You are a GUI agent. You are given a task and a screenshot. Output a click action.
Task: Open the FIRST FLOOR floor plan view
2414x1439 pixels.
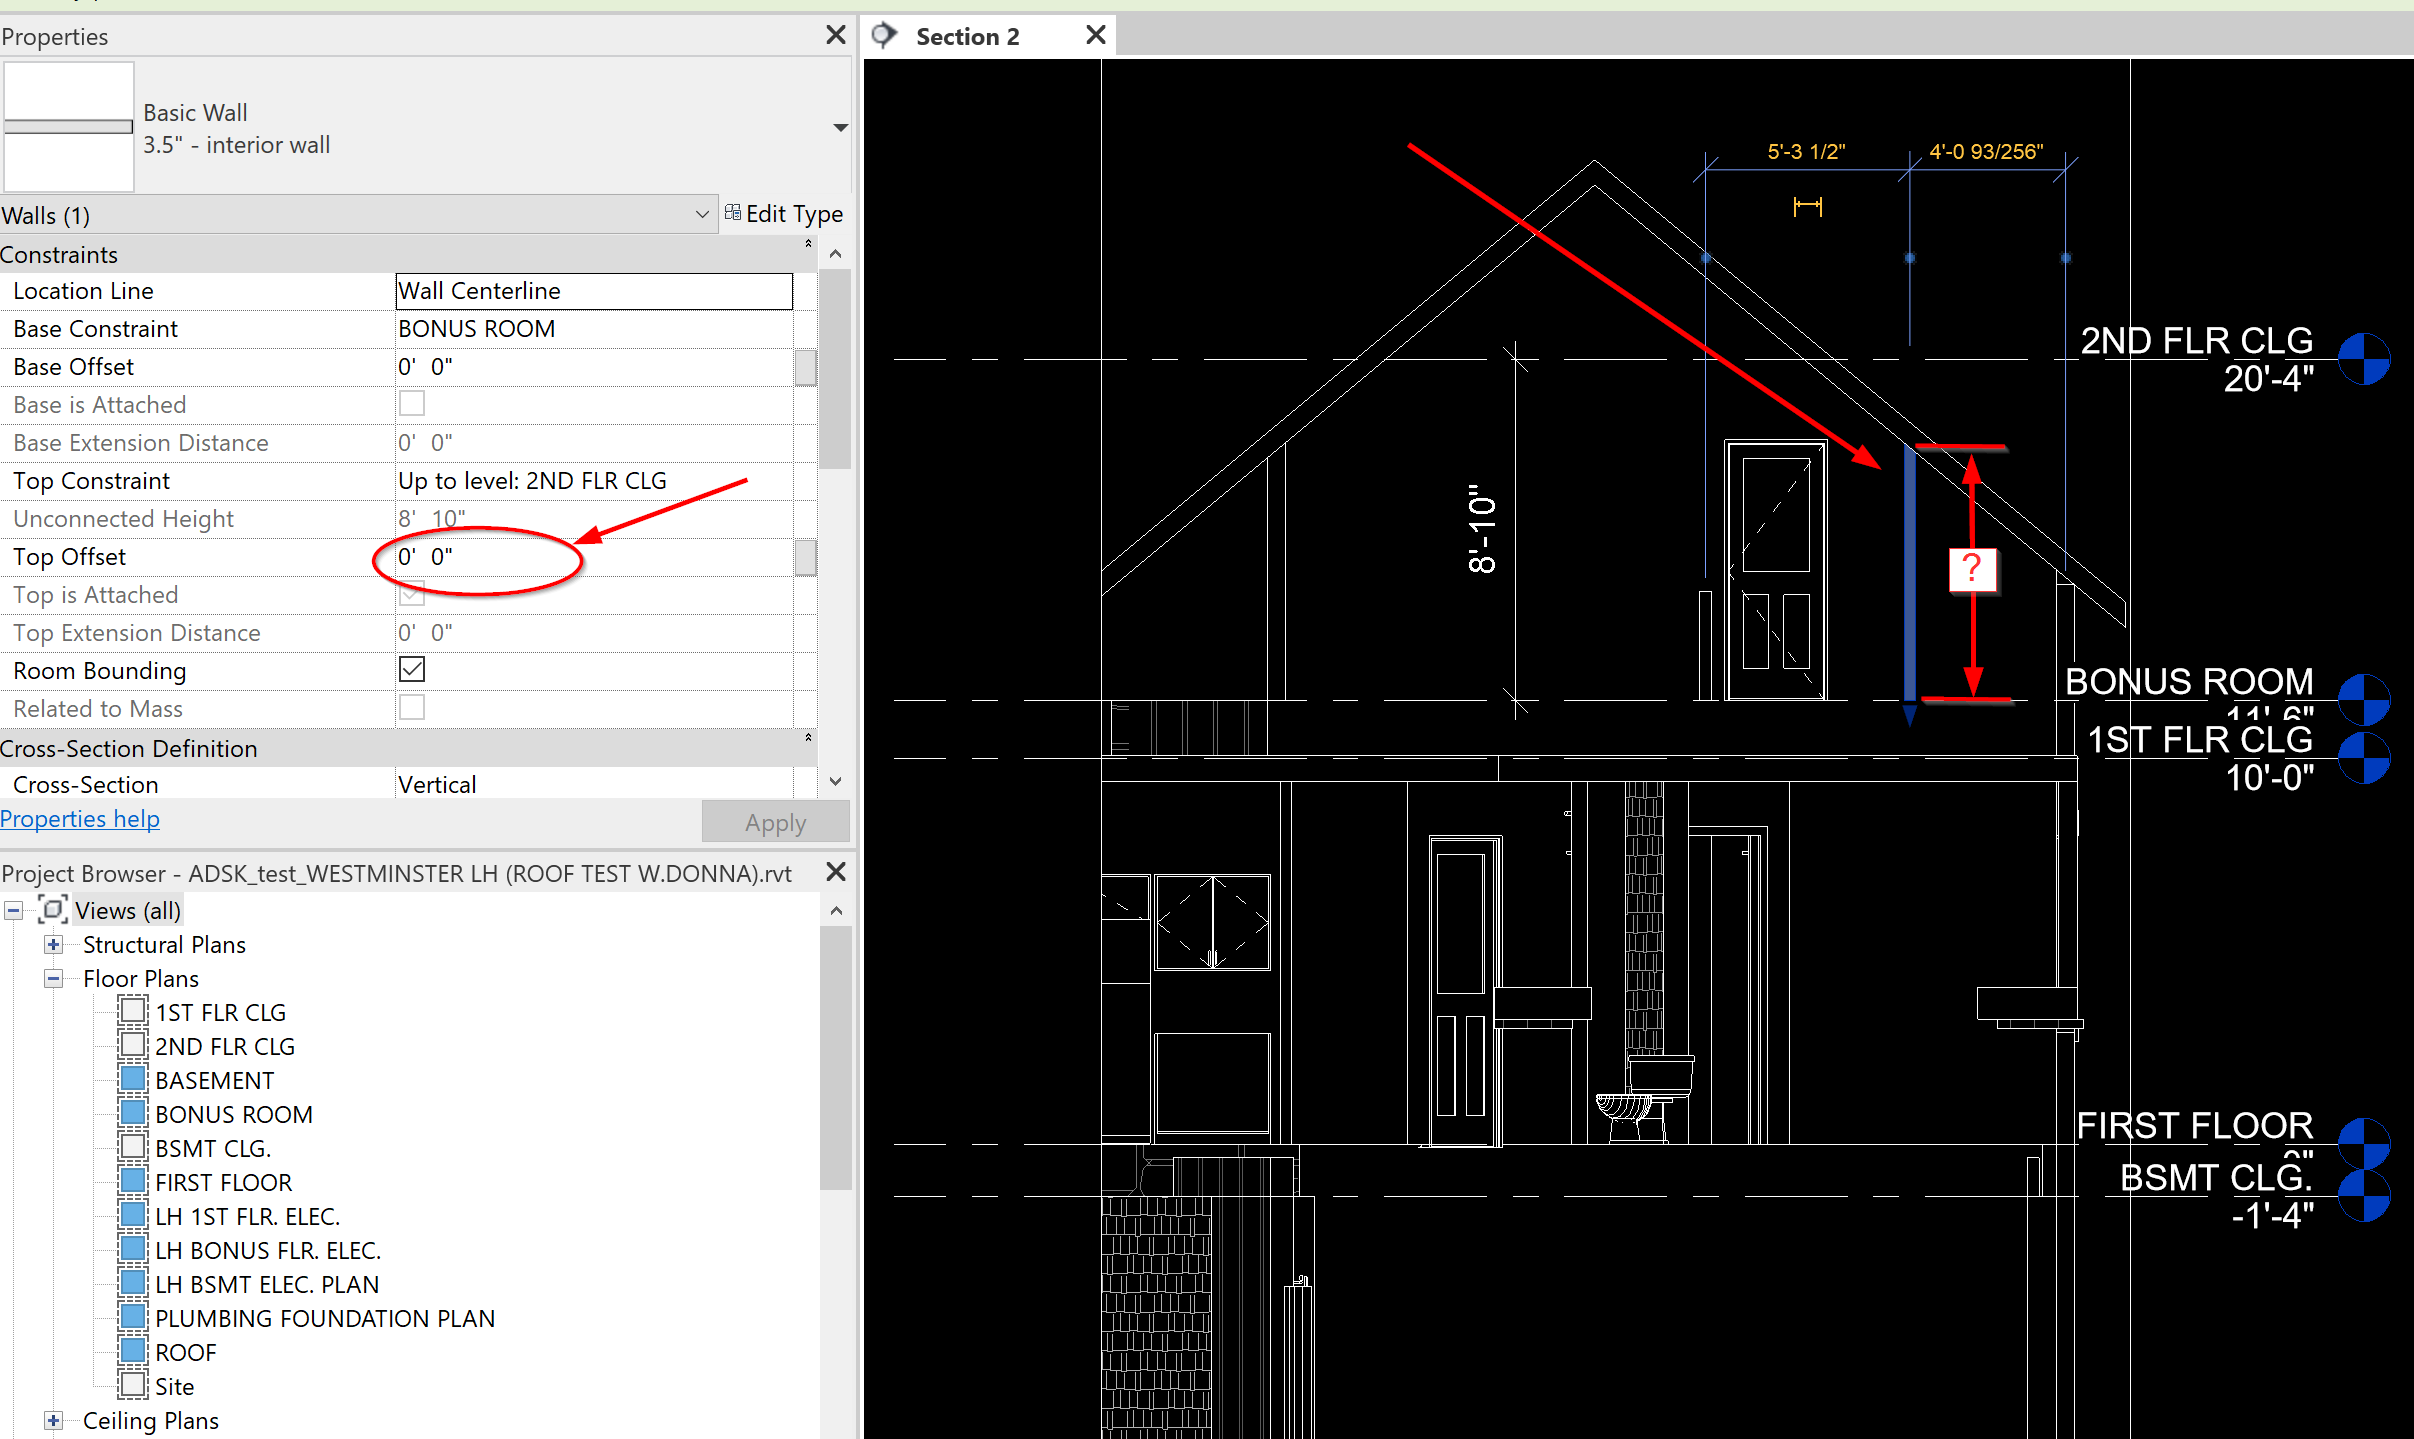(224, 1181)
